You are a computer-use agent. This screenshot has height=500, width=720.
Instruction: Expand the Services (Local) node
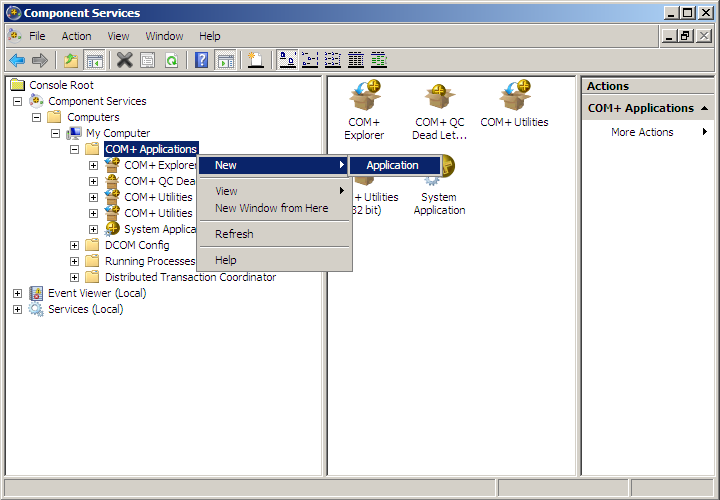tap(17, 309)
